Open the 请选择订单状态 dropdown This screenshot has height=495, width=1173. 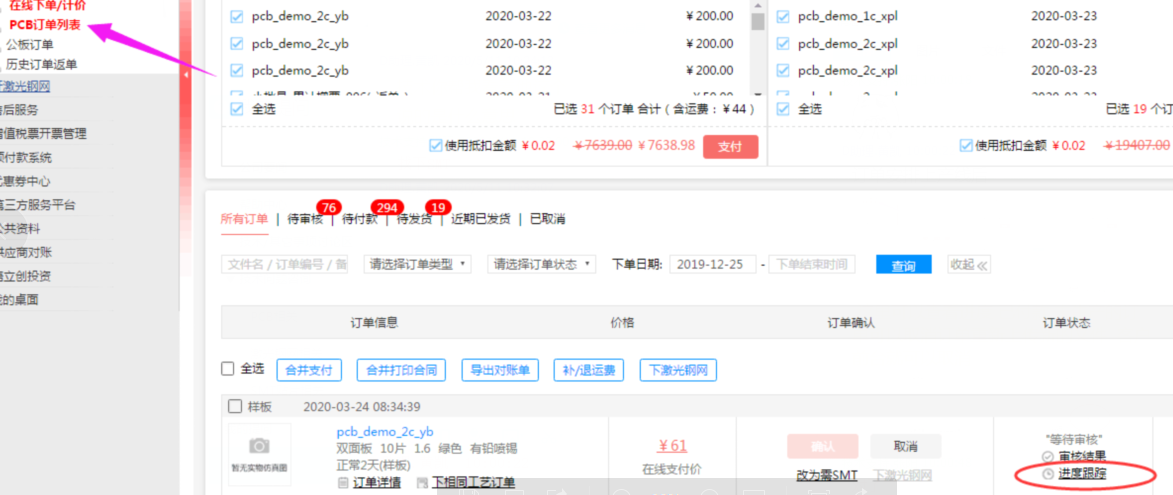click(541, 265)
